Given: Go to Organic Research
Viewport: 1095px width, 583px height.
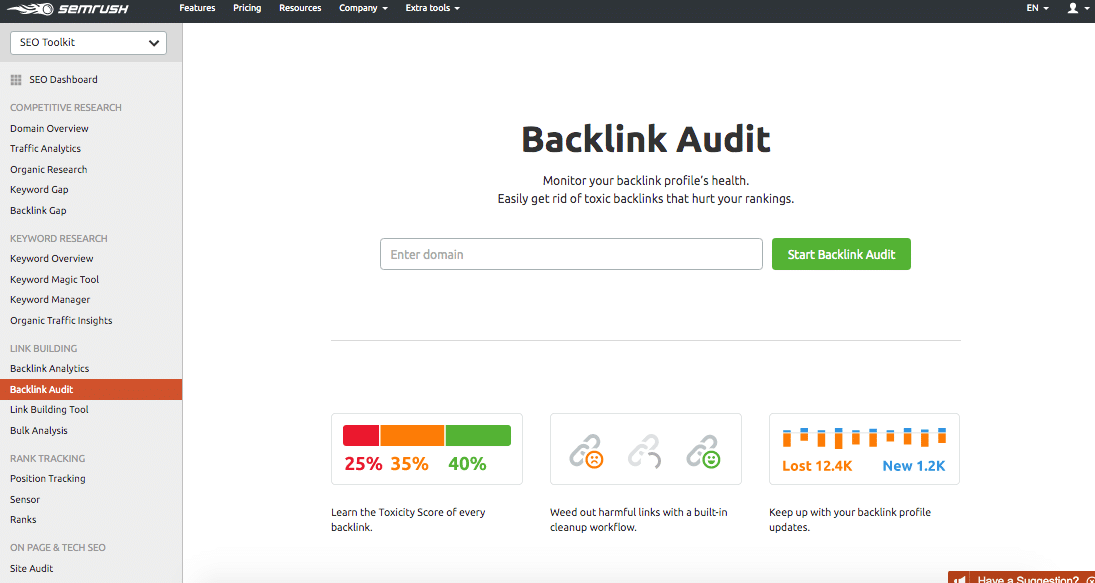Looking at the screenshot, I should (x=48, y=170).
